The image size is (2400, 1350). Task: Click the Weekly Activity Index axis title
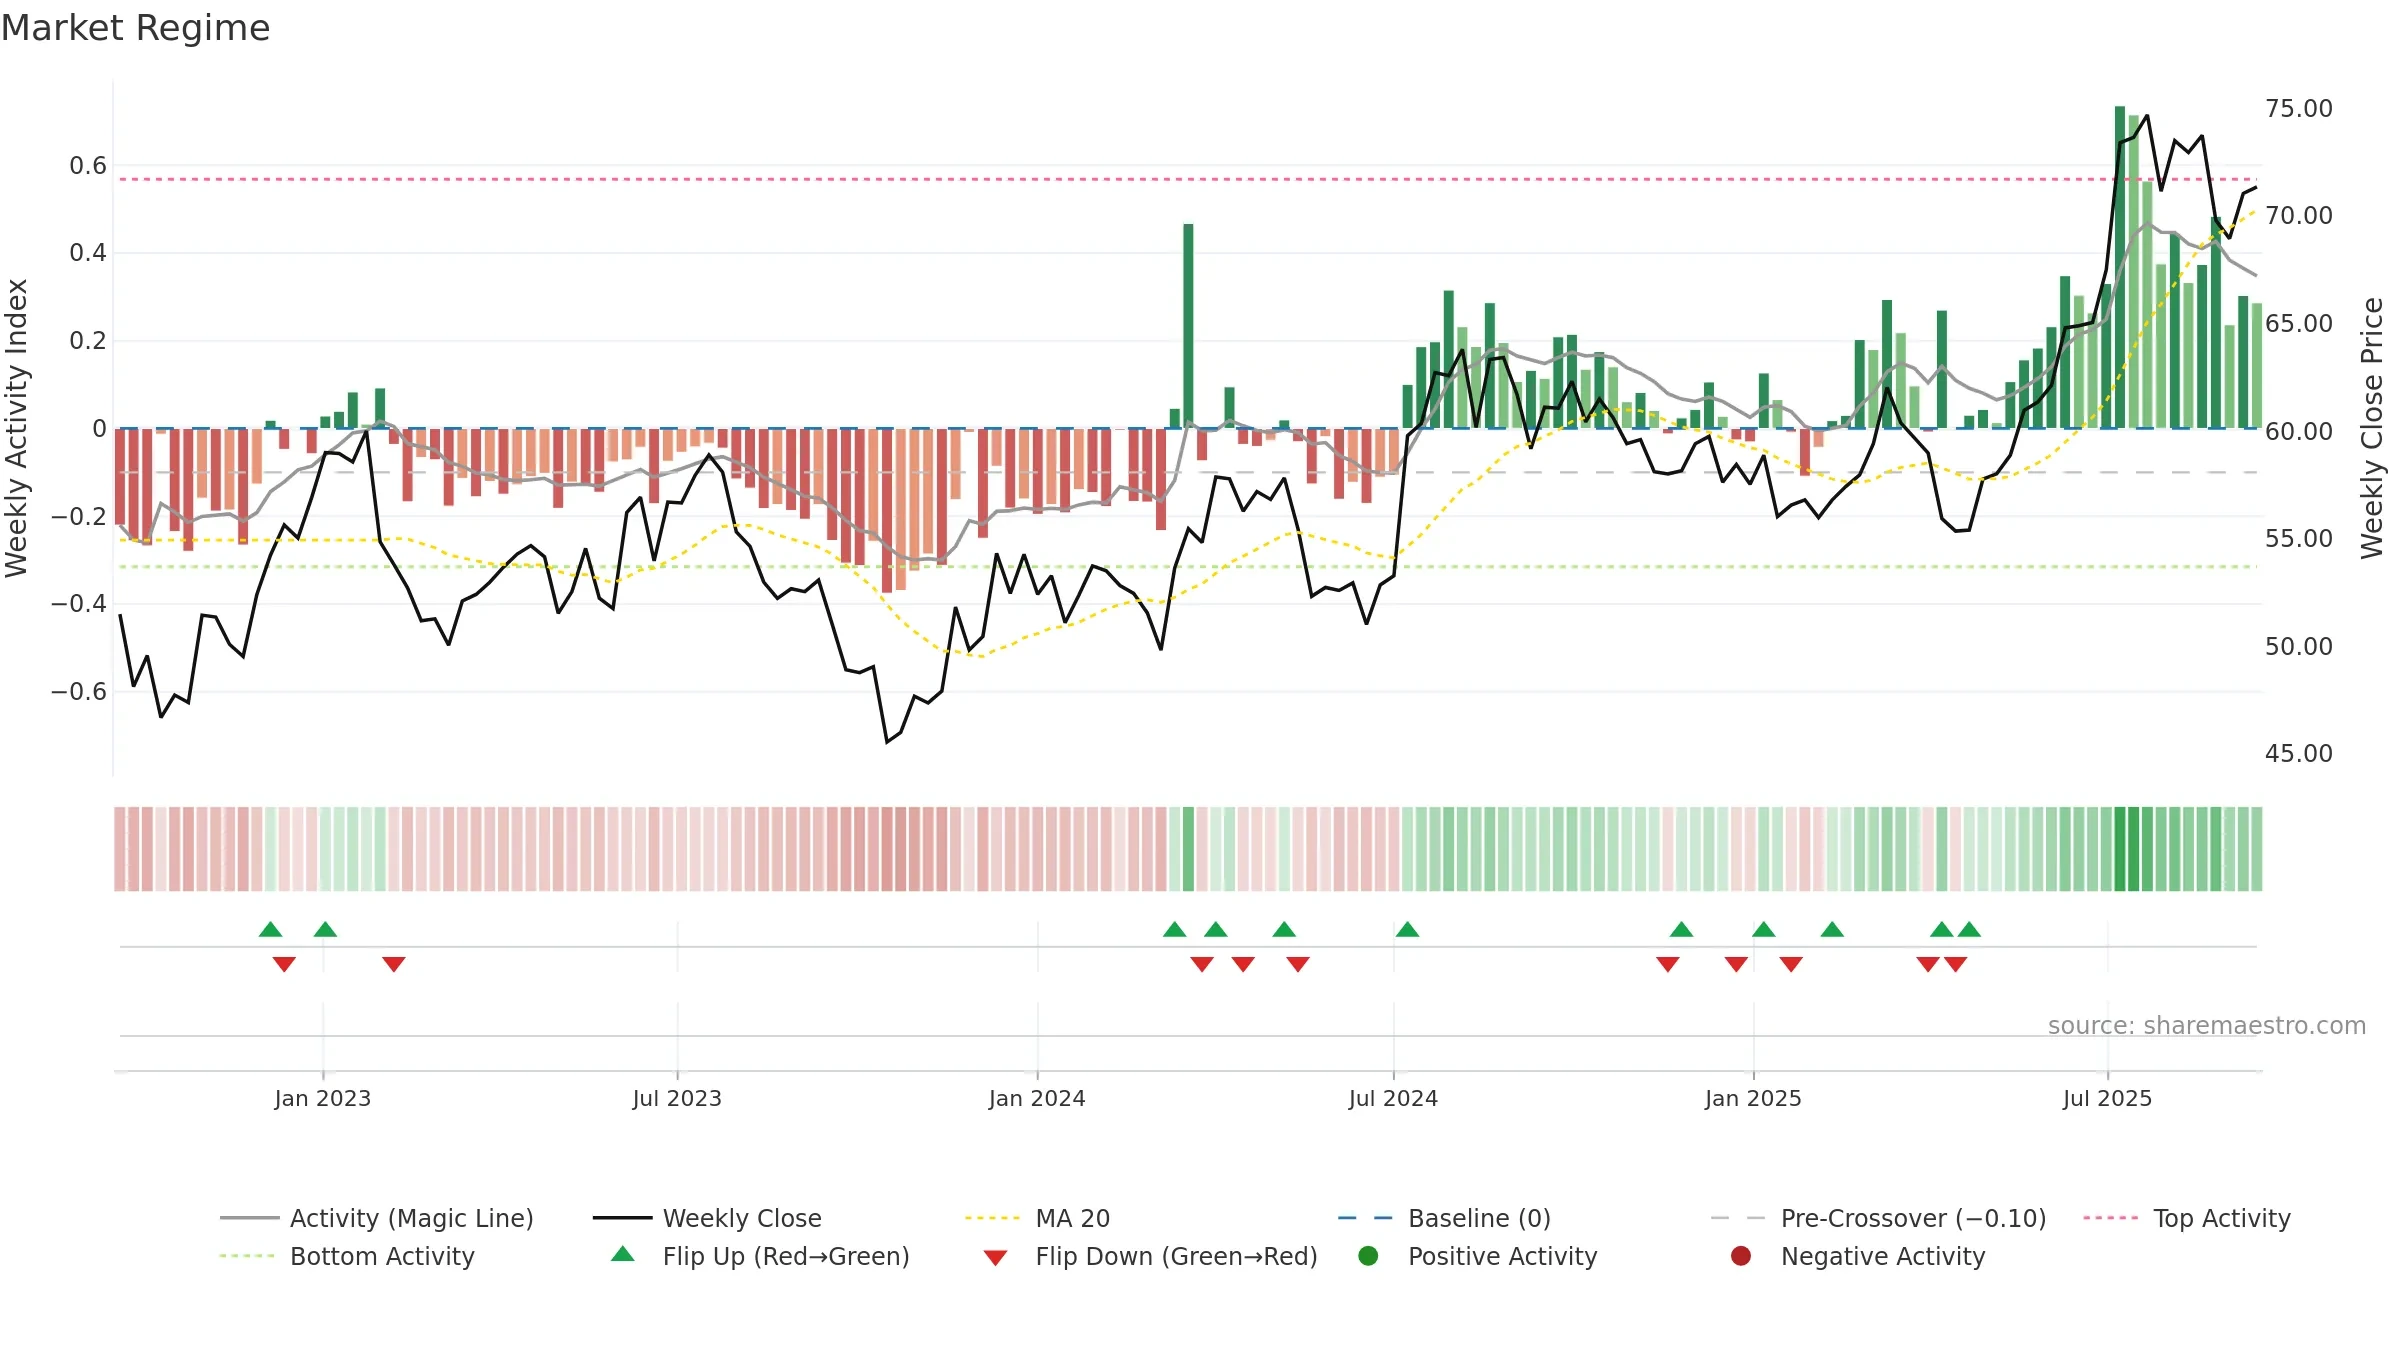tap(16, 428)
